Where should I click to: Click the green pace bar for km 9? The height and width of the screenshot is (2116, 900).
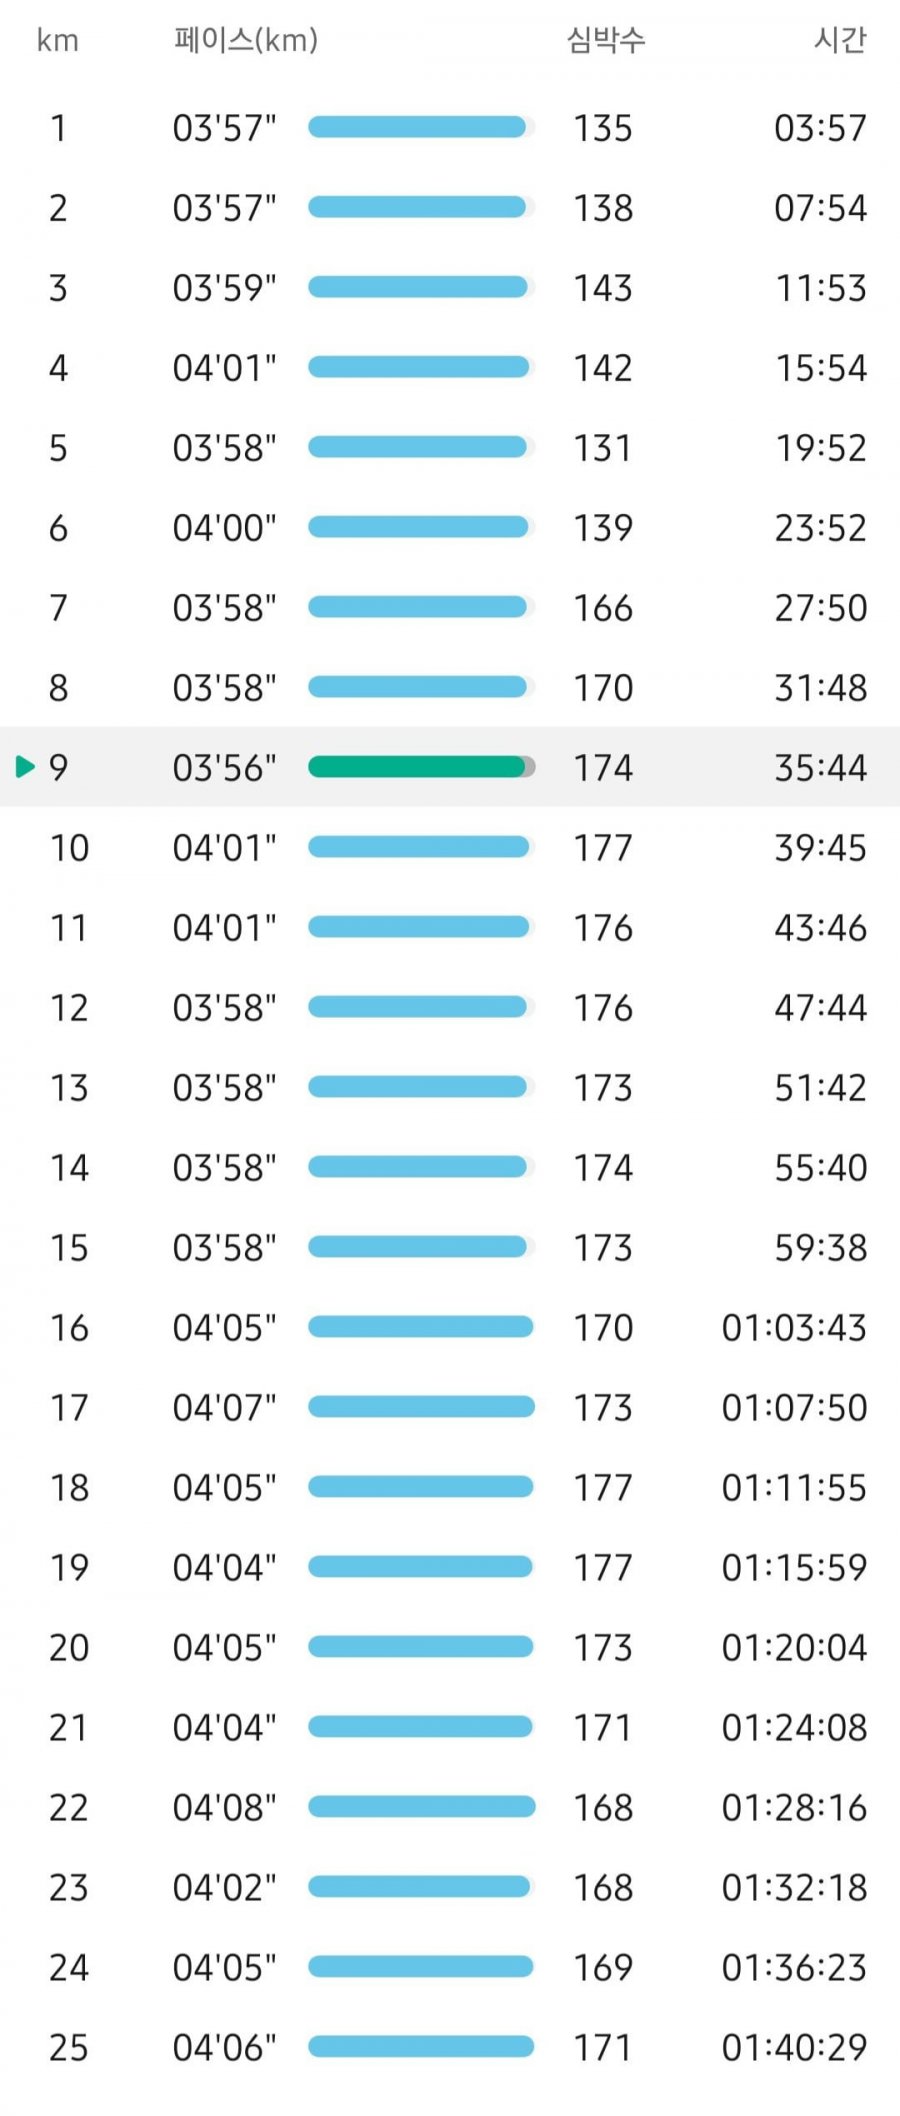[x=422, y=767]
